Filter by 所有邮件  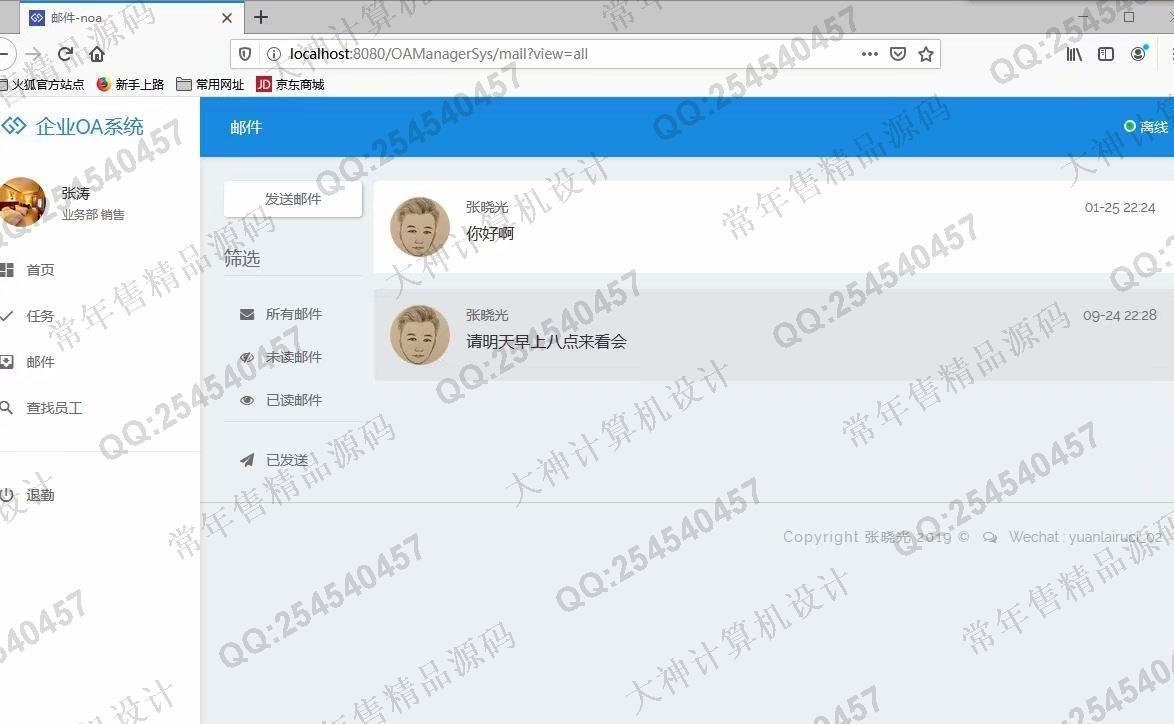[x=294, y=314]
